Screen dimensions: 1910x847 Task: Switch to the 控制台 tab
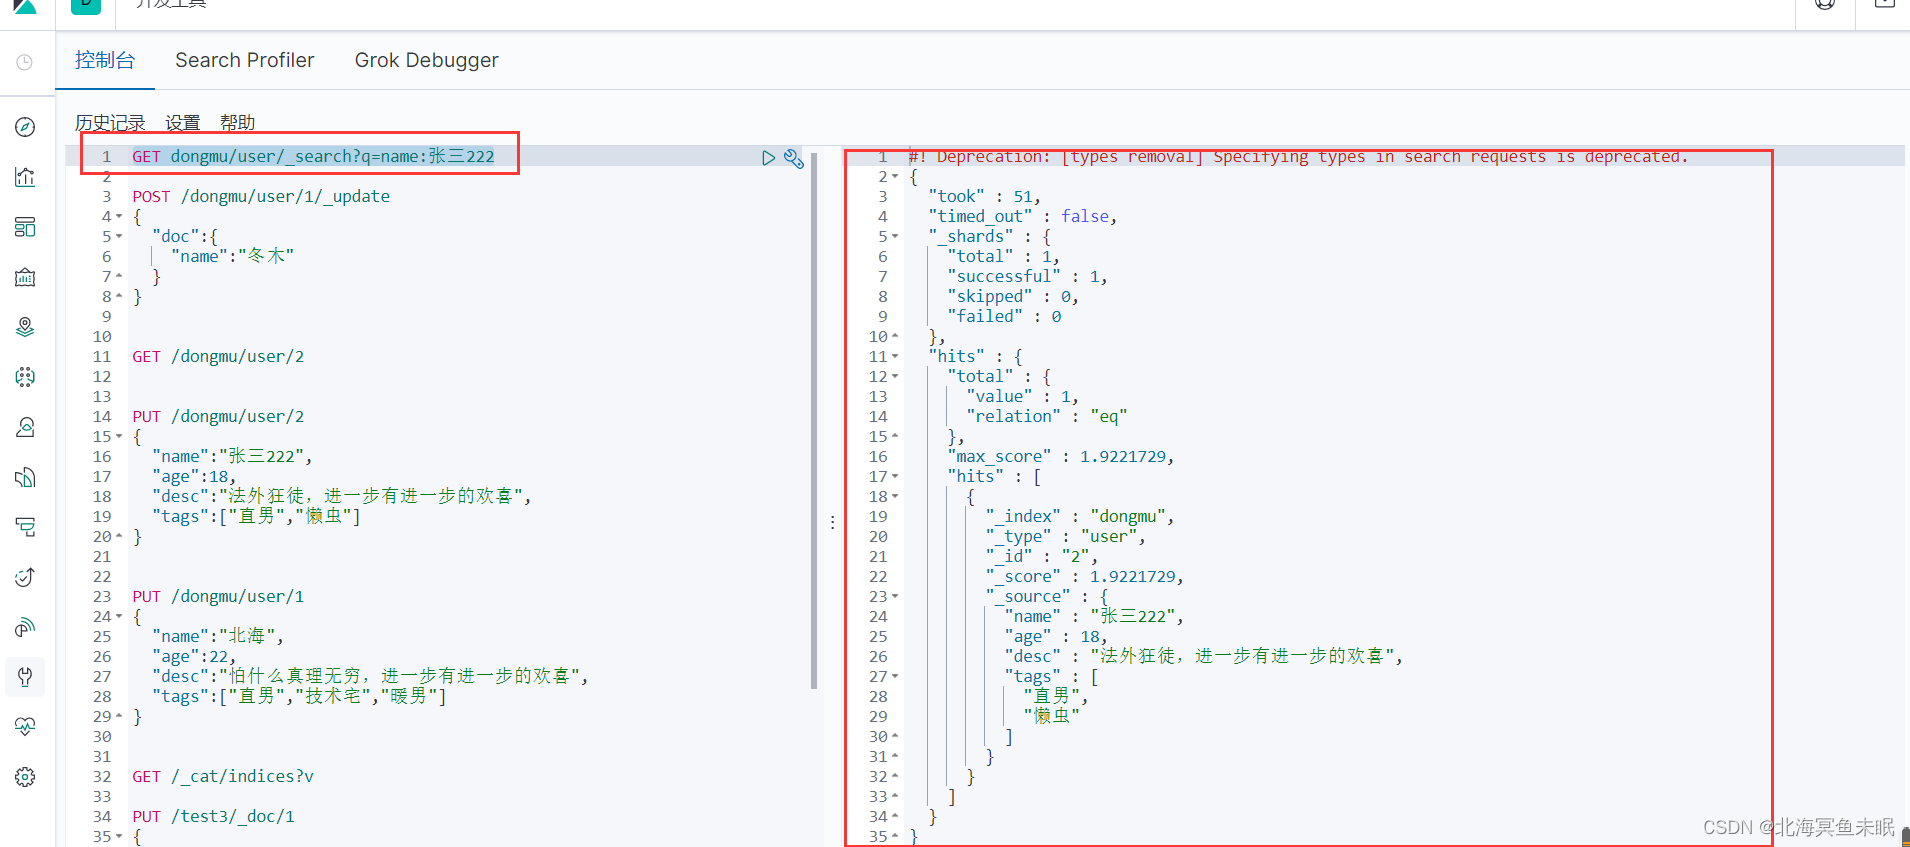click(x=105, y=60)
